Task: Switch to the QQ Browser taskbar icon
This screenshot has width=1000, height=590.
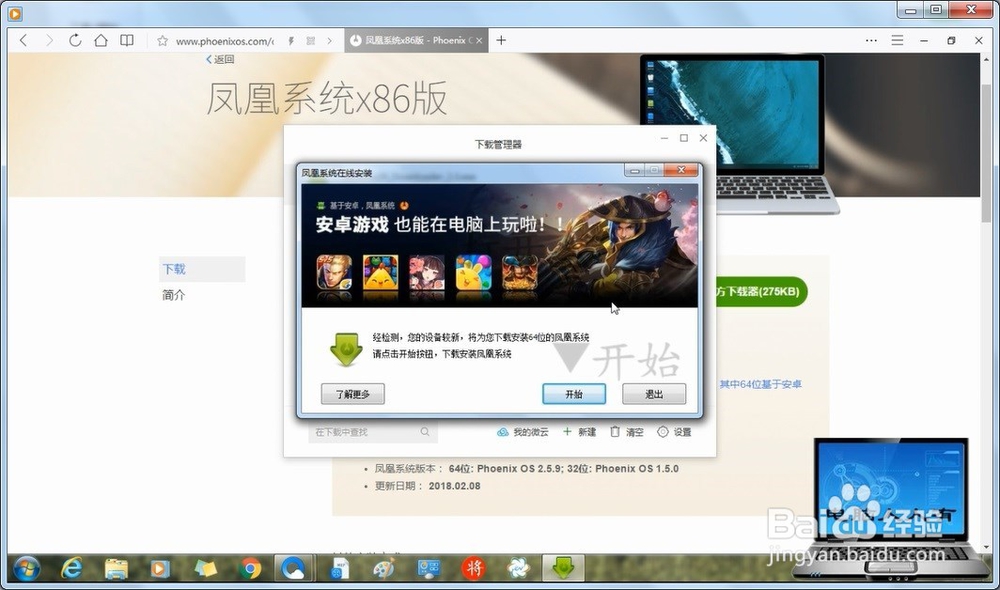Action: point(293,568)
